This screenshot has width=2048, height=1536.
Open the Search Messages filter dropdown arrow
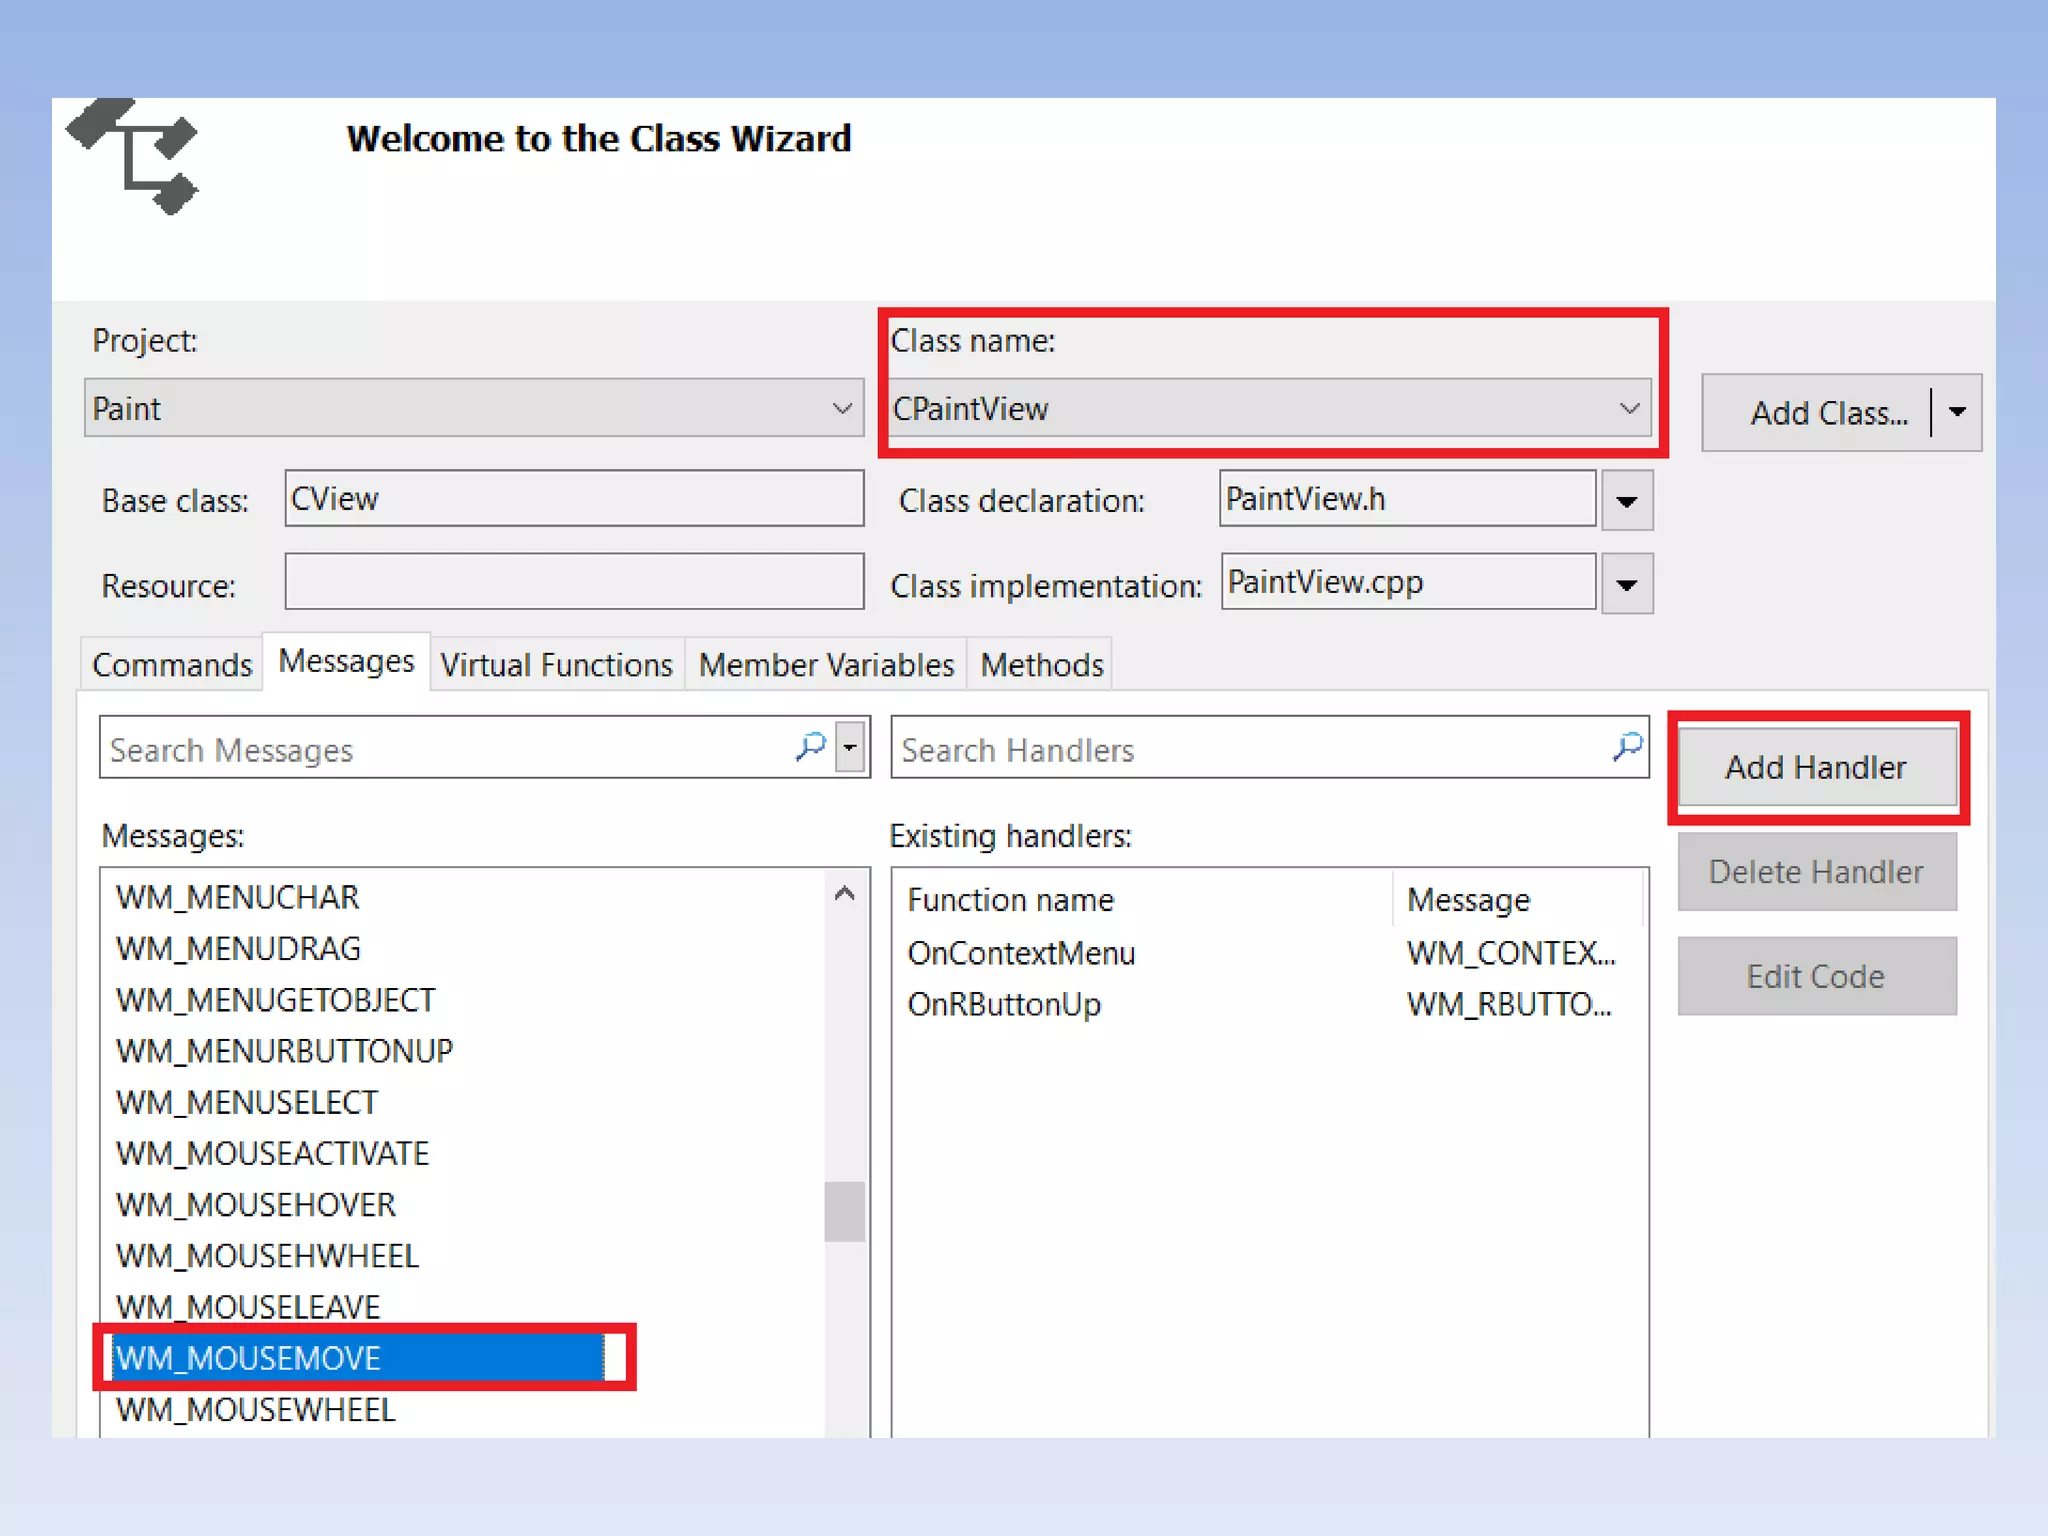click(850, 747)
